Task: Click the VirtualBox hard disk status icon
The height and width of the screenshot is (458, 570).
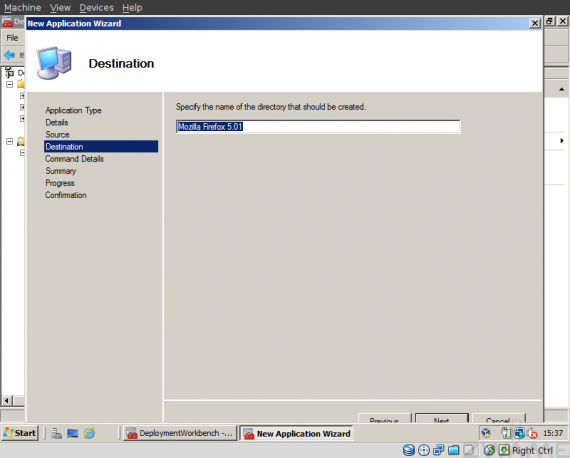Action: click(409, 450)
